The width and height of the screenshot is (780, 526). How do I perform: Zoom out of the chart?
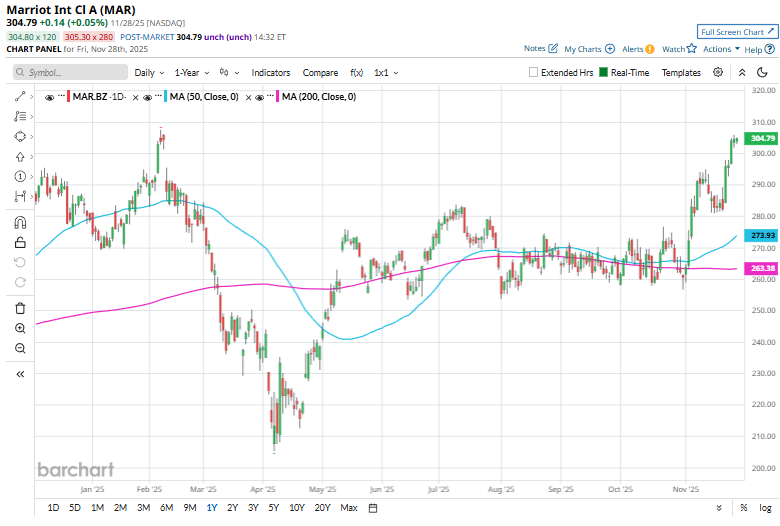[x=20, y=348]
